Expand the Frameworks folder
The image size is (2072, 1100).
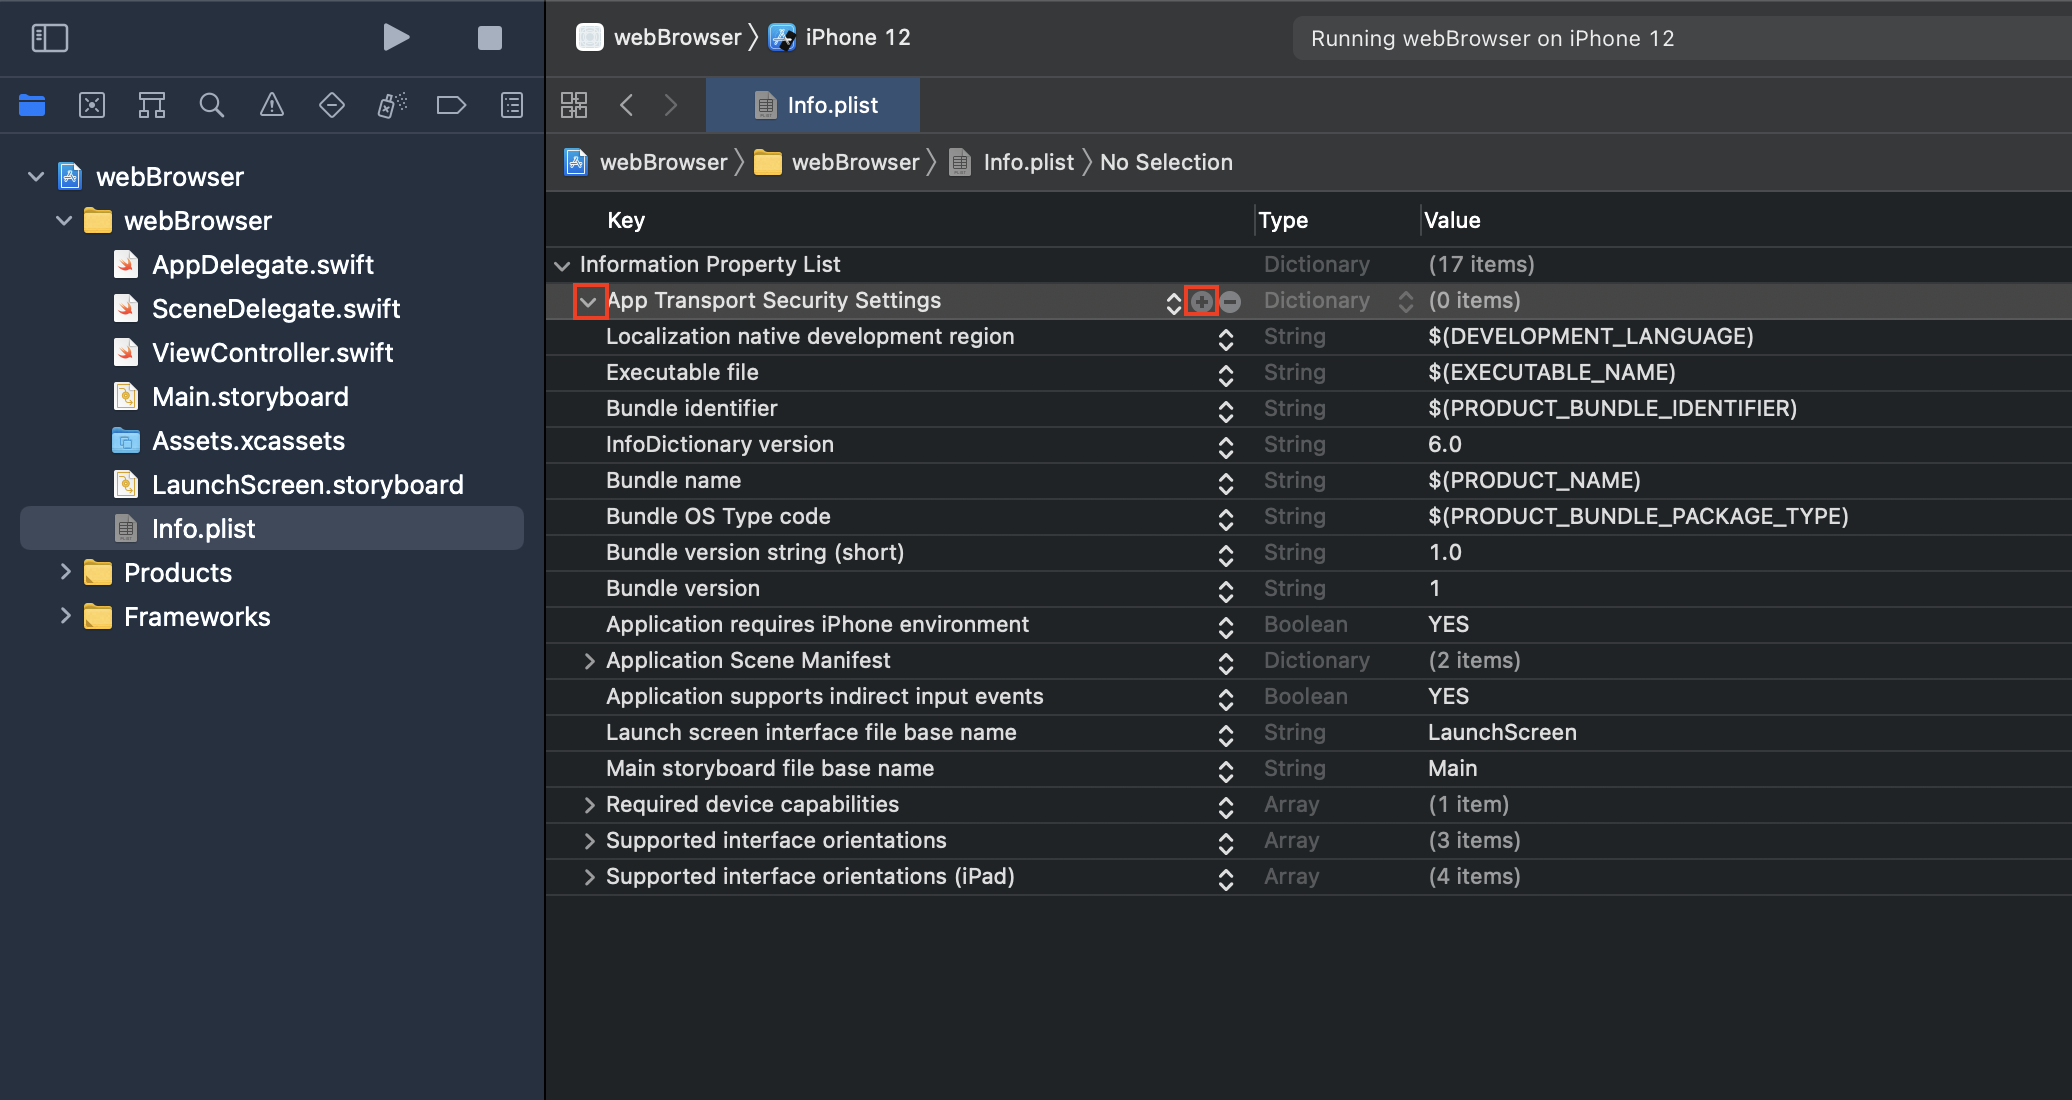(x=65, y=616)
